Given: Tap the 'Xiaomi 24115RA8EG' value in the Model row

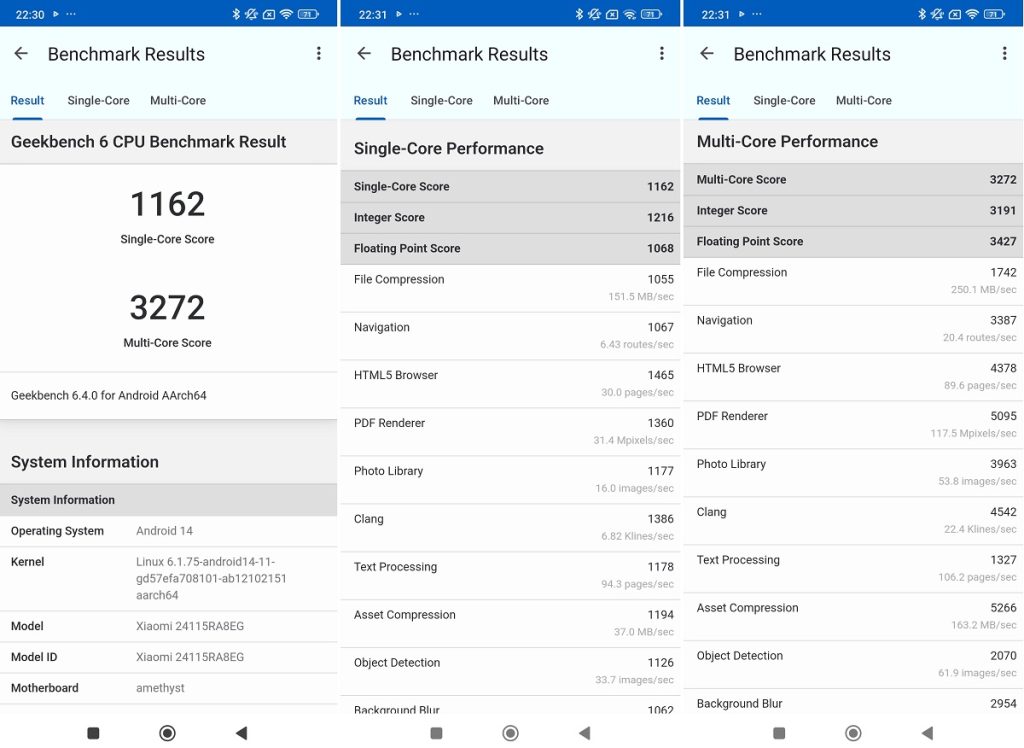Looking at the screenshot, I should point(190,626).
